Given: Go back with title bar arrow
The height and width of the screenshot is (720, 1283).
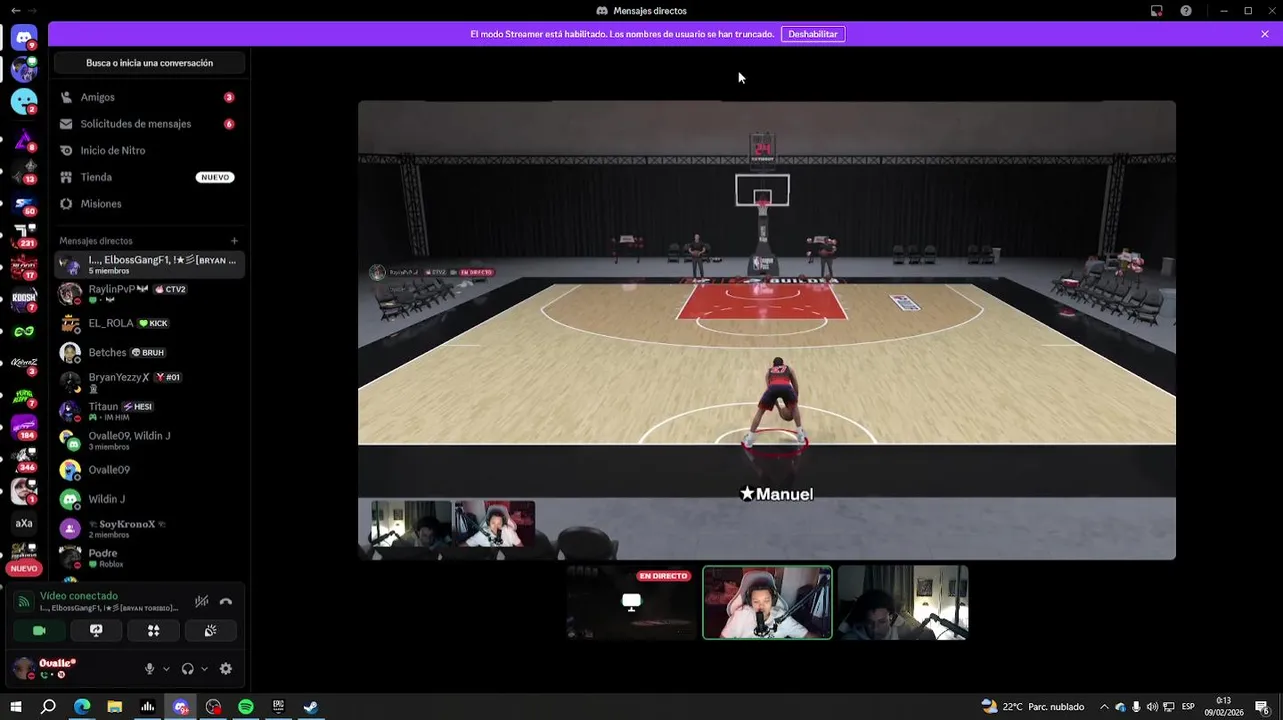Looking at the screenshot, I should click(15, 11).
